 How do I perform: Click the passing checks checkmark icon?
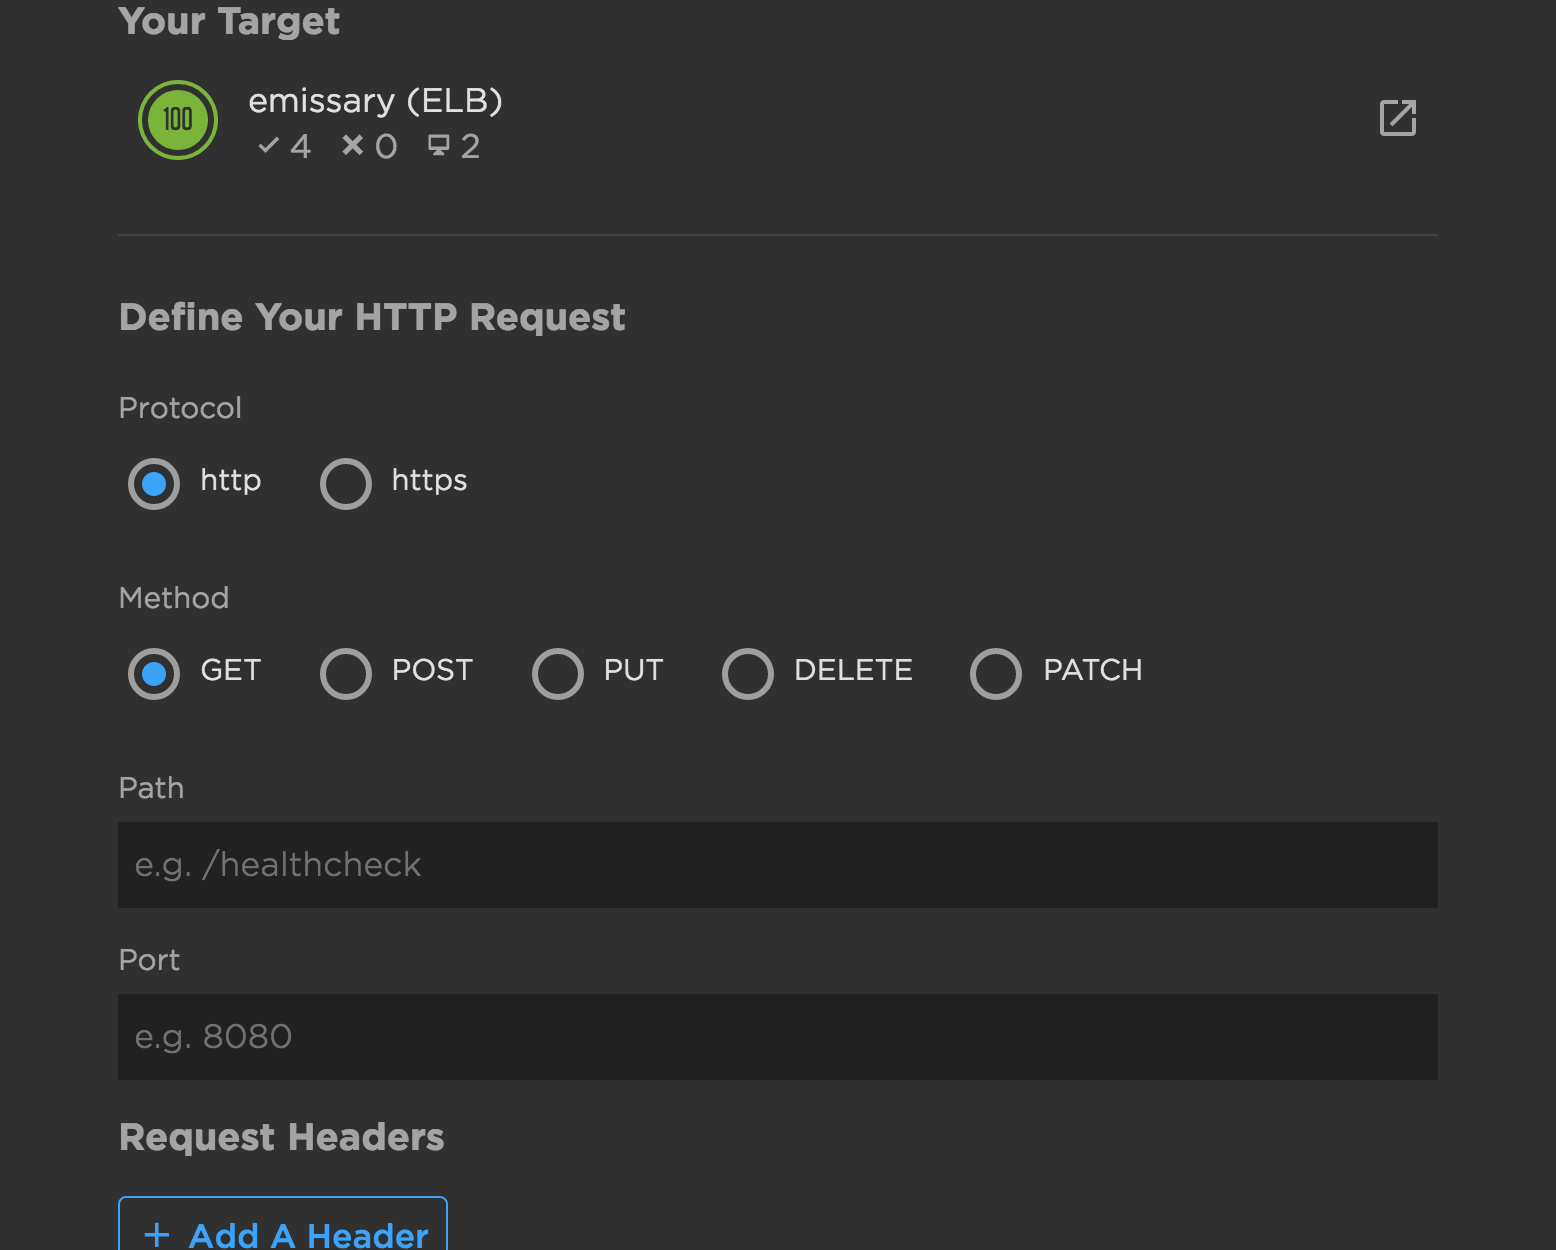coord(268,146)
